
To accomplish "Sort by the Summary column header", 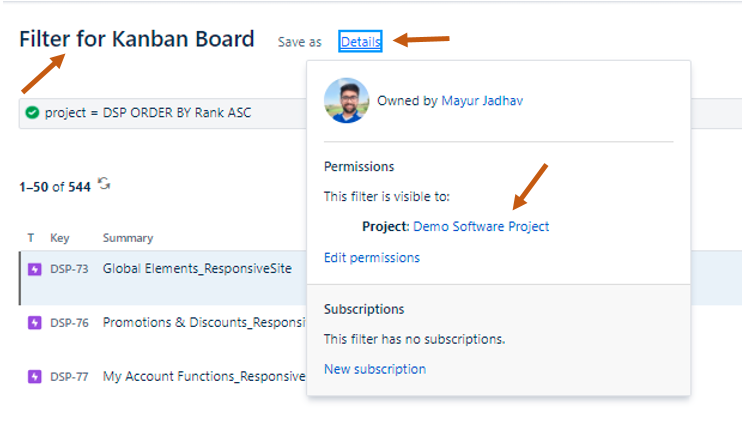I will [x=128, y=238].
